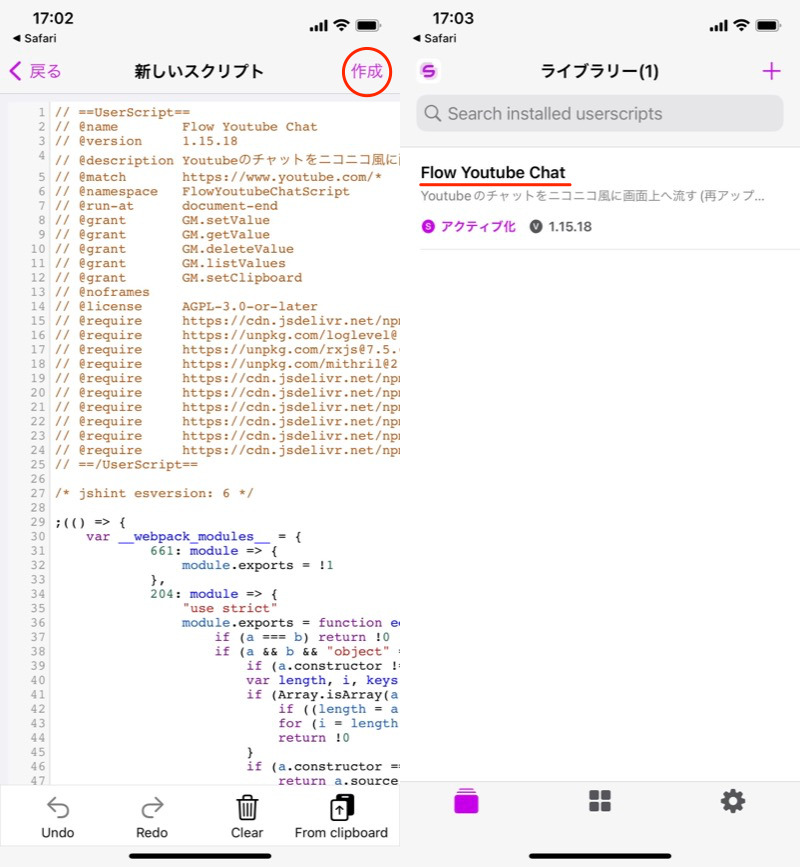Tap the @license AGPL-3.0-or-later line
Image resolution: width=800 pixels, height=867 pixels.
point(185,306)
